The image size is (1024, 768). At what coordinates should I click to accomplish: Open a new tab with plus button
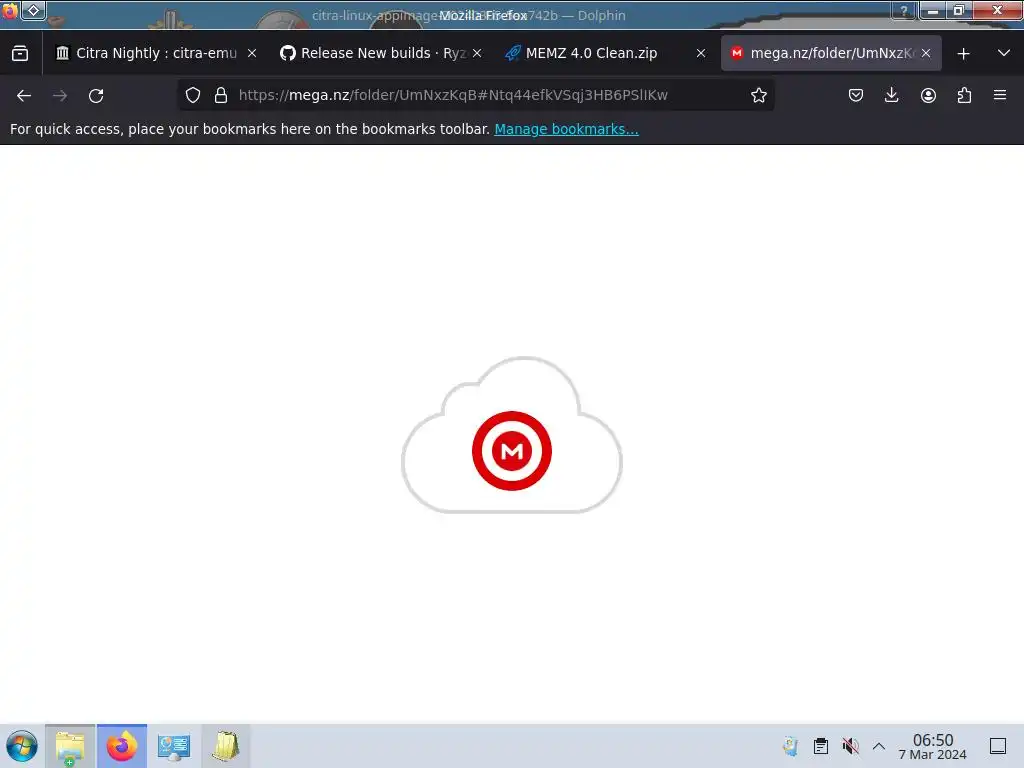point(963,54)
